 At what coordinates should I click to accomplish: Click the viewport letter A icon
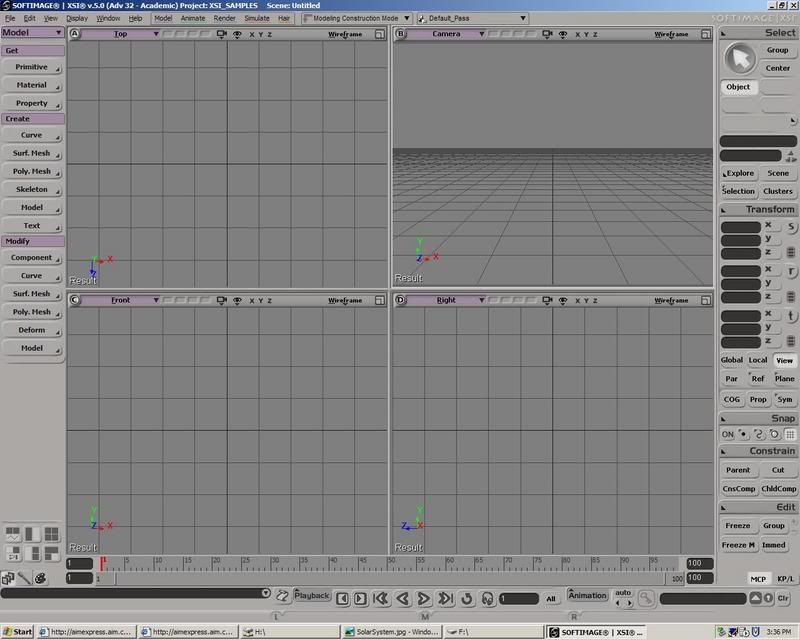74,34
